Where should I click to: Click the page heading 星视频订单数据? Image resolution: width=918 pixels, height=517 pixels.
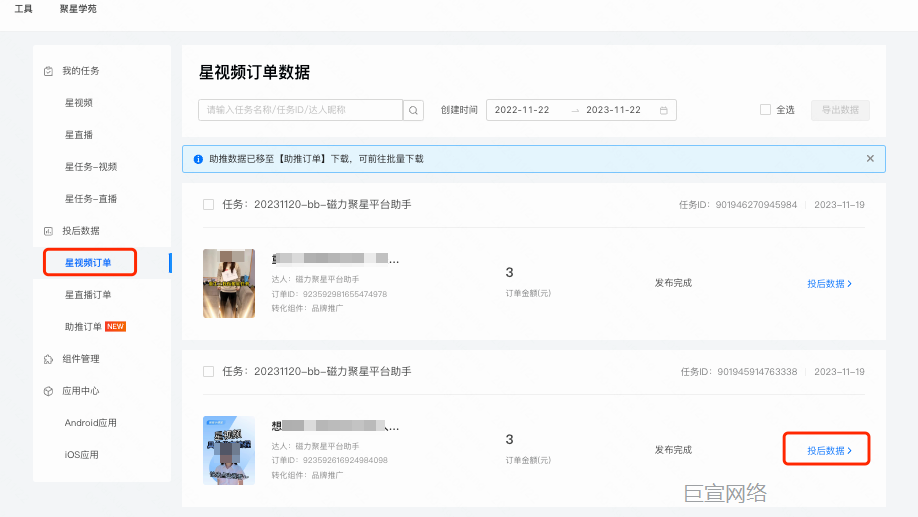pos(254,73)
